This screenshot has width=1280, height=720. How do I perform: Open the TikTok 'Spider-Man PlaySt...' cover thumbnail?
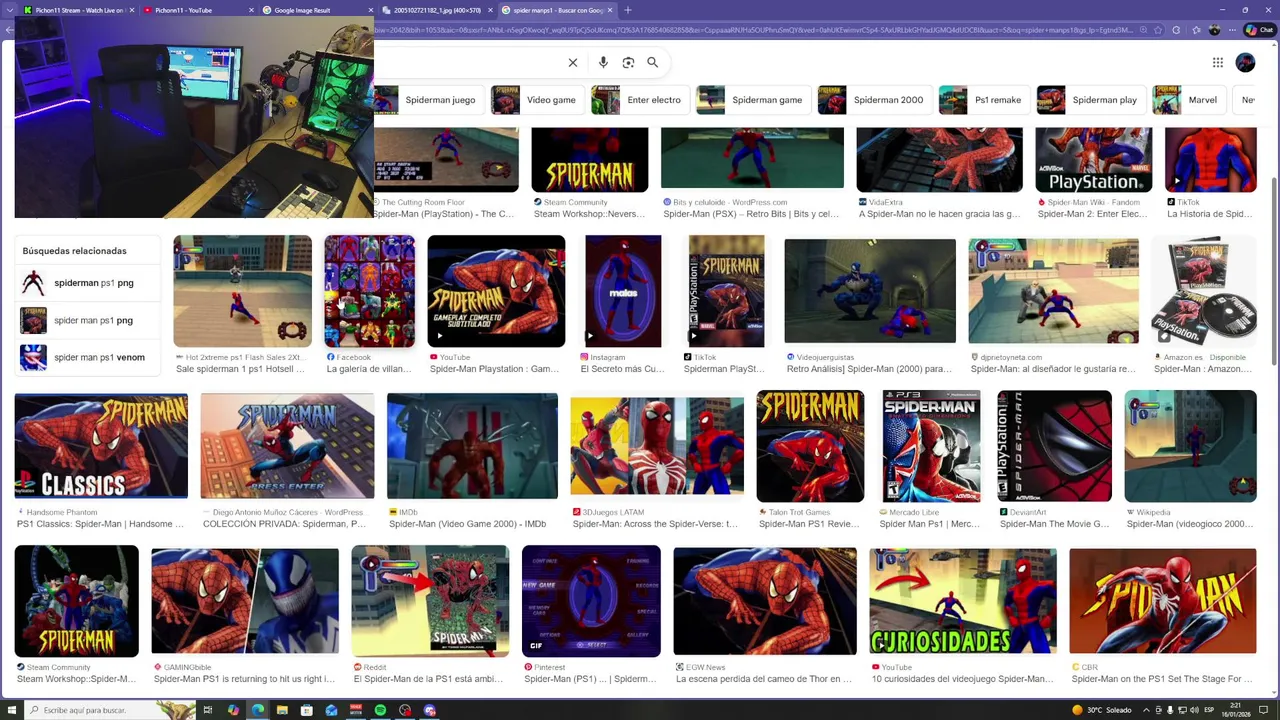726,291
